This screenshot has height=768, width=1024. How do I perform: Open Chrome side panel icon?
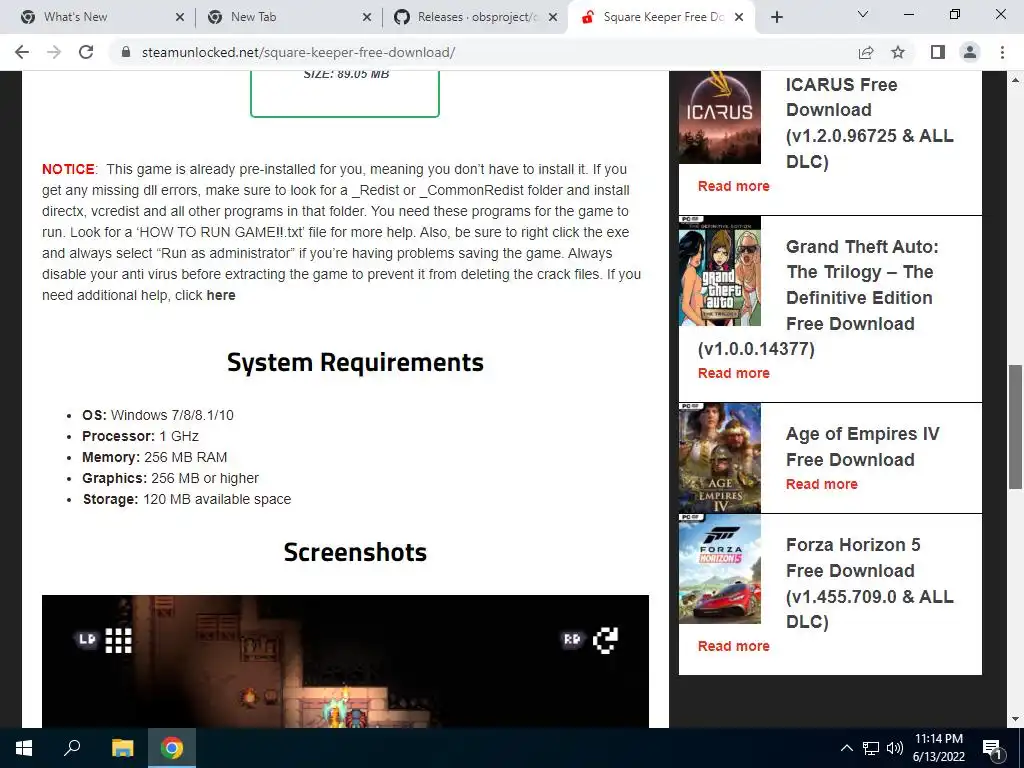(938, 52)
